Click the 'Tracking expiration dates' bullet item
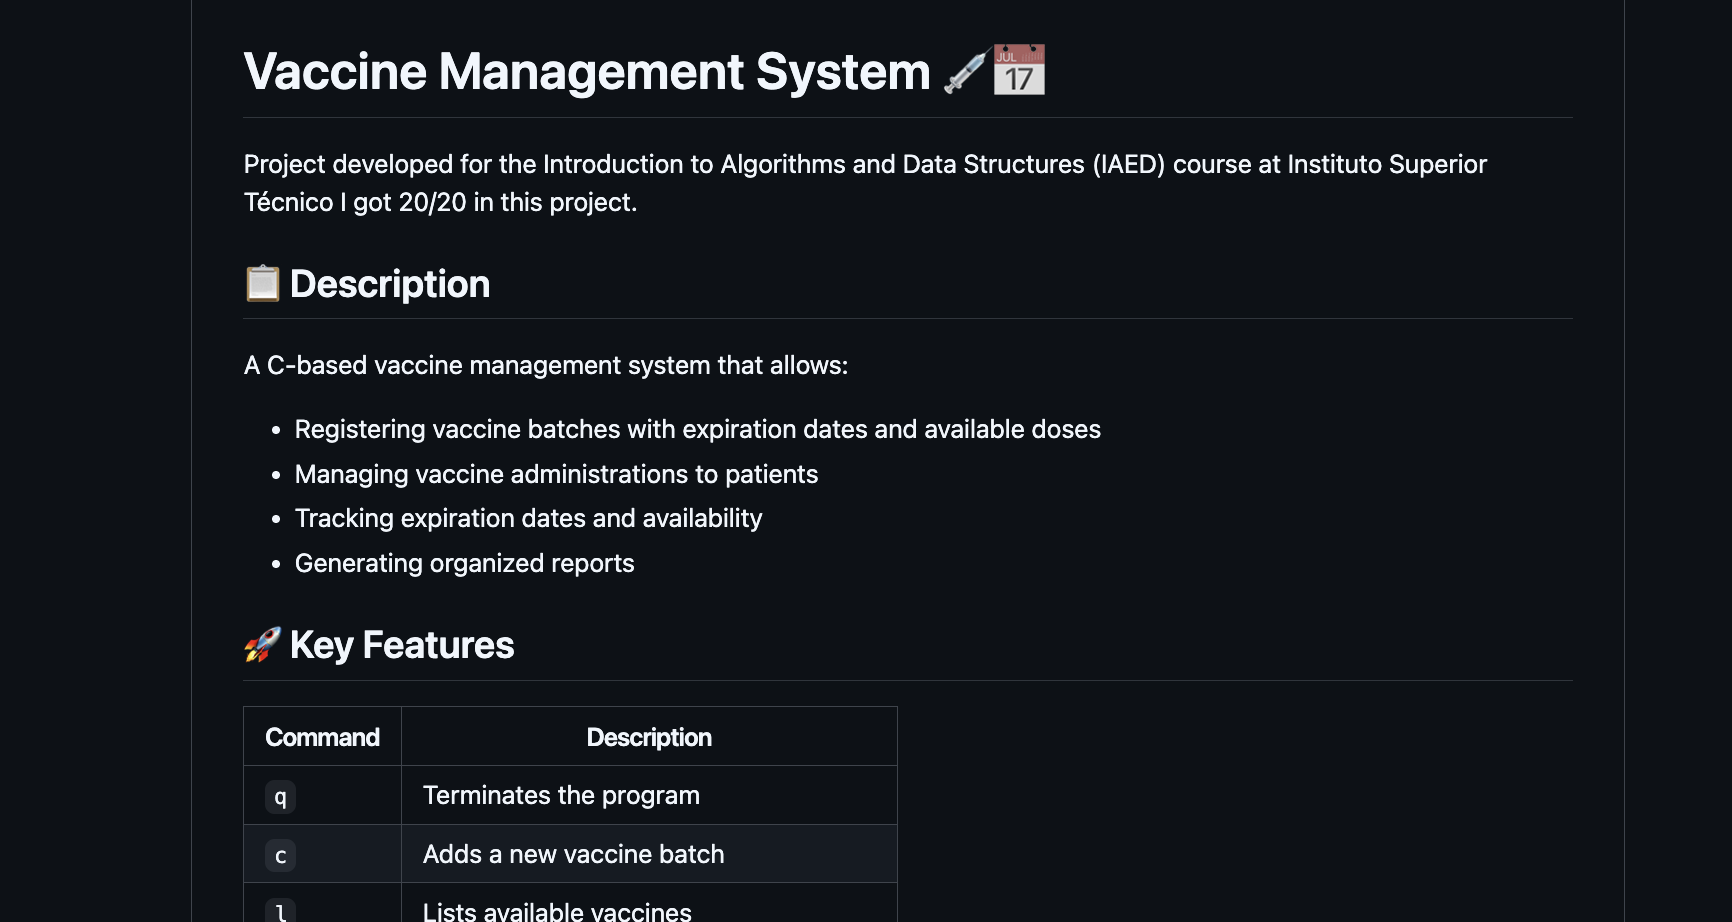The width and height of the screenshot is (1732, 922). pos(528,519)
